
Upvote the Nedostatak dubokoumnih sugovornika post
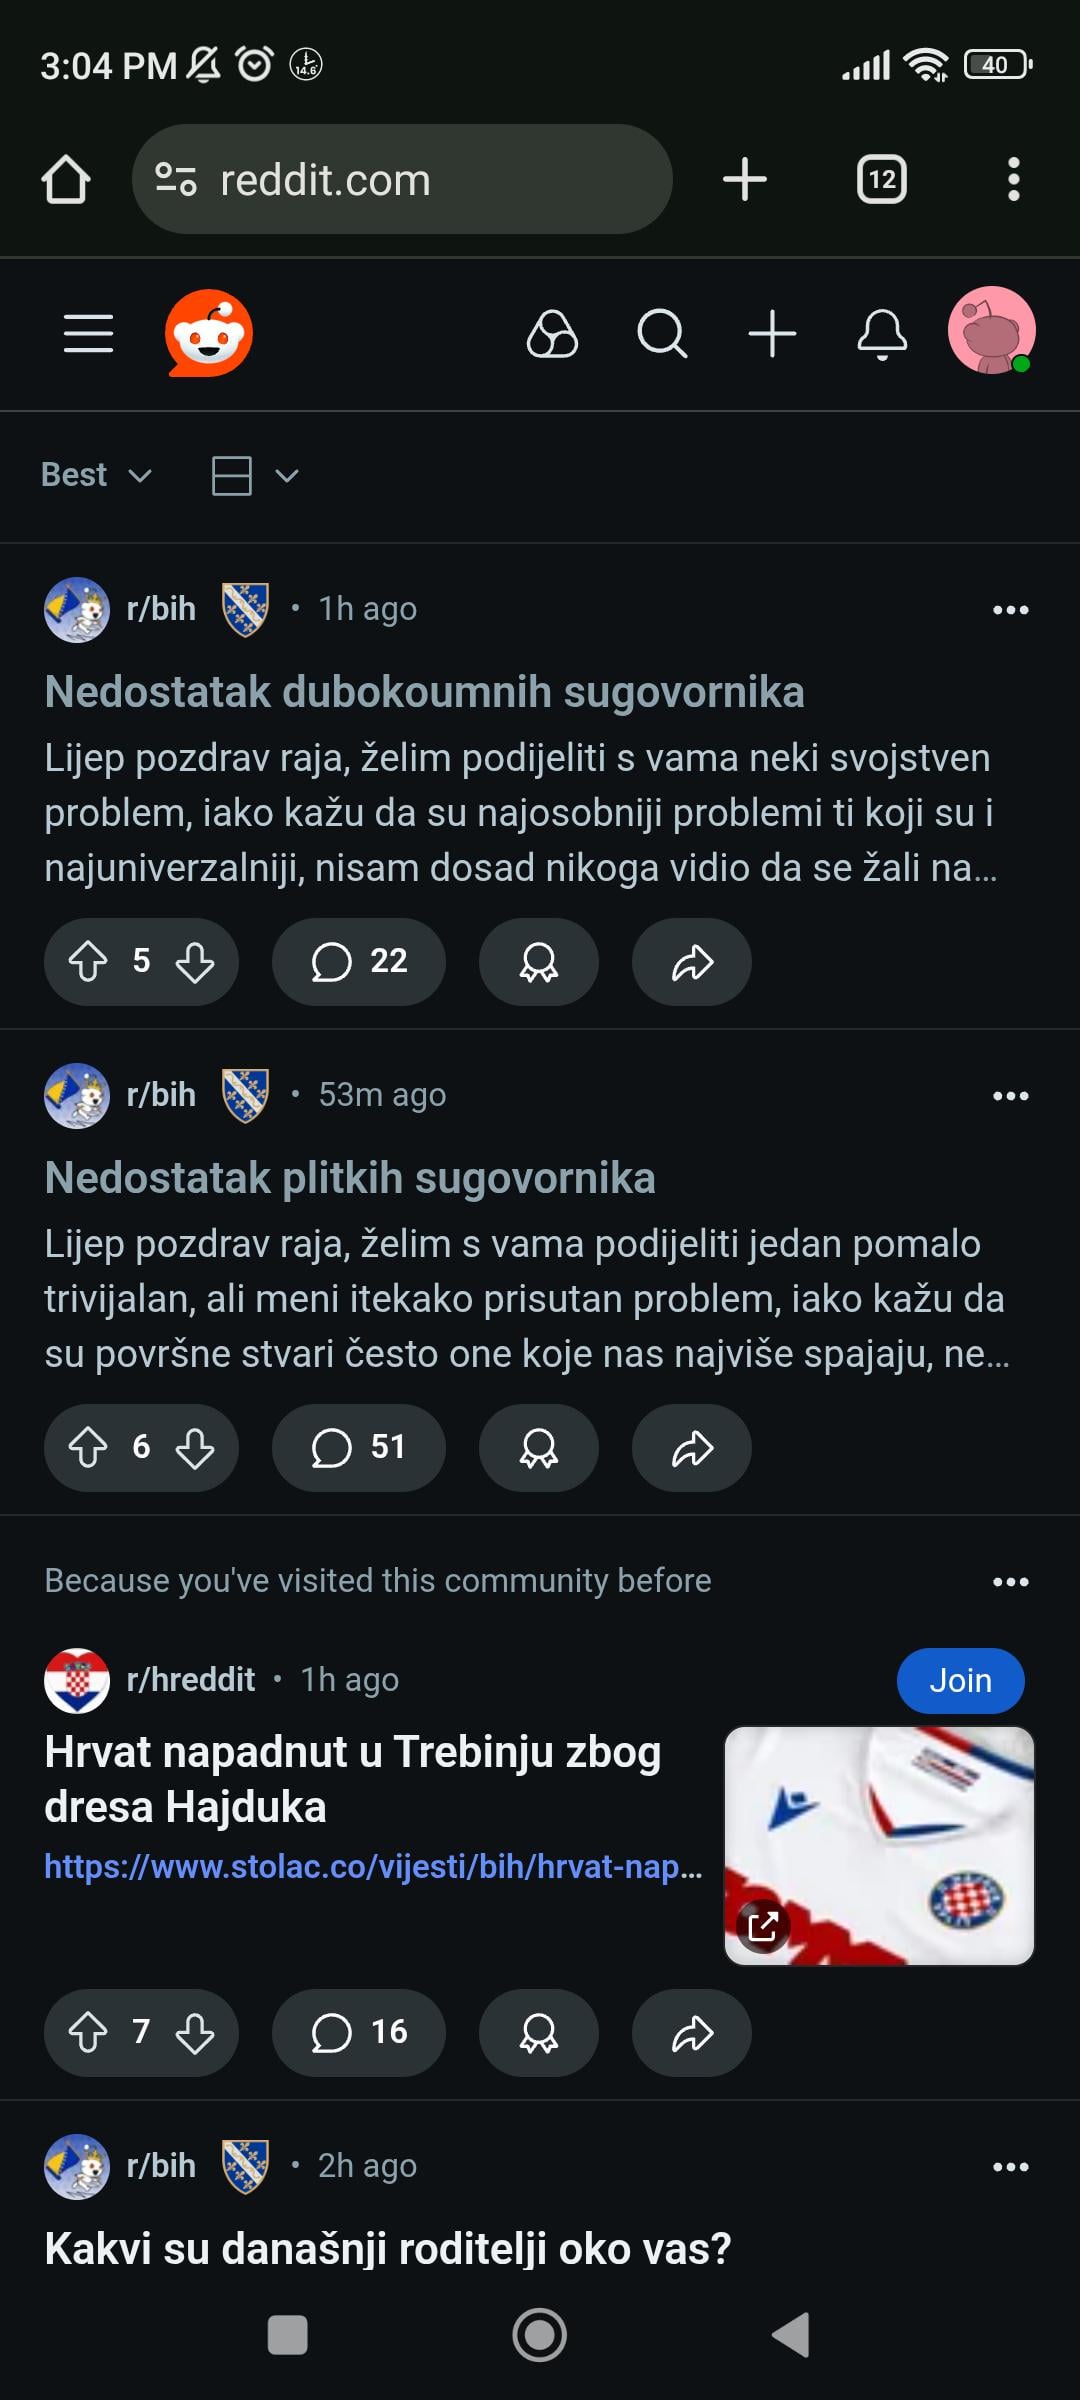tap(88, 962)
